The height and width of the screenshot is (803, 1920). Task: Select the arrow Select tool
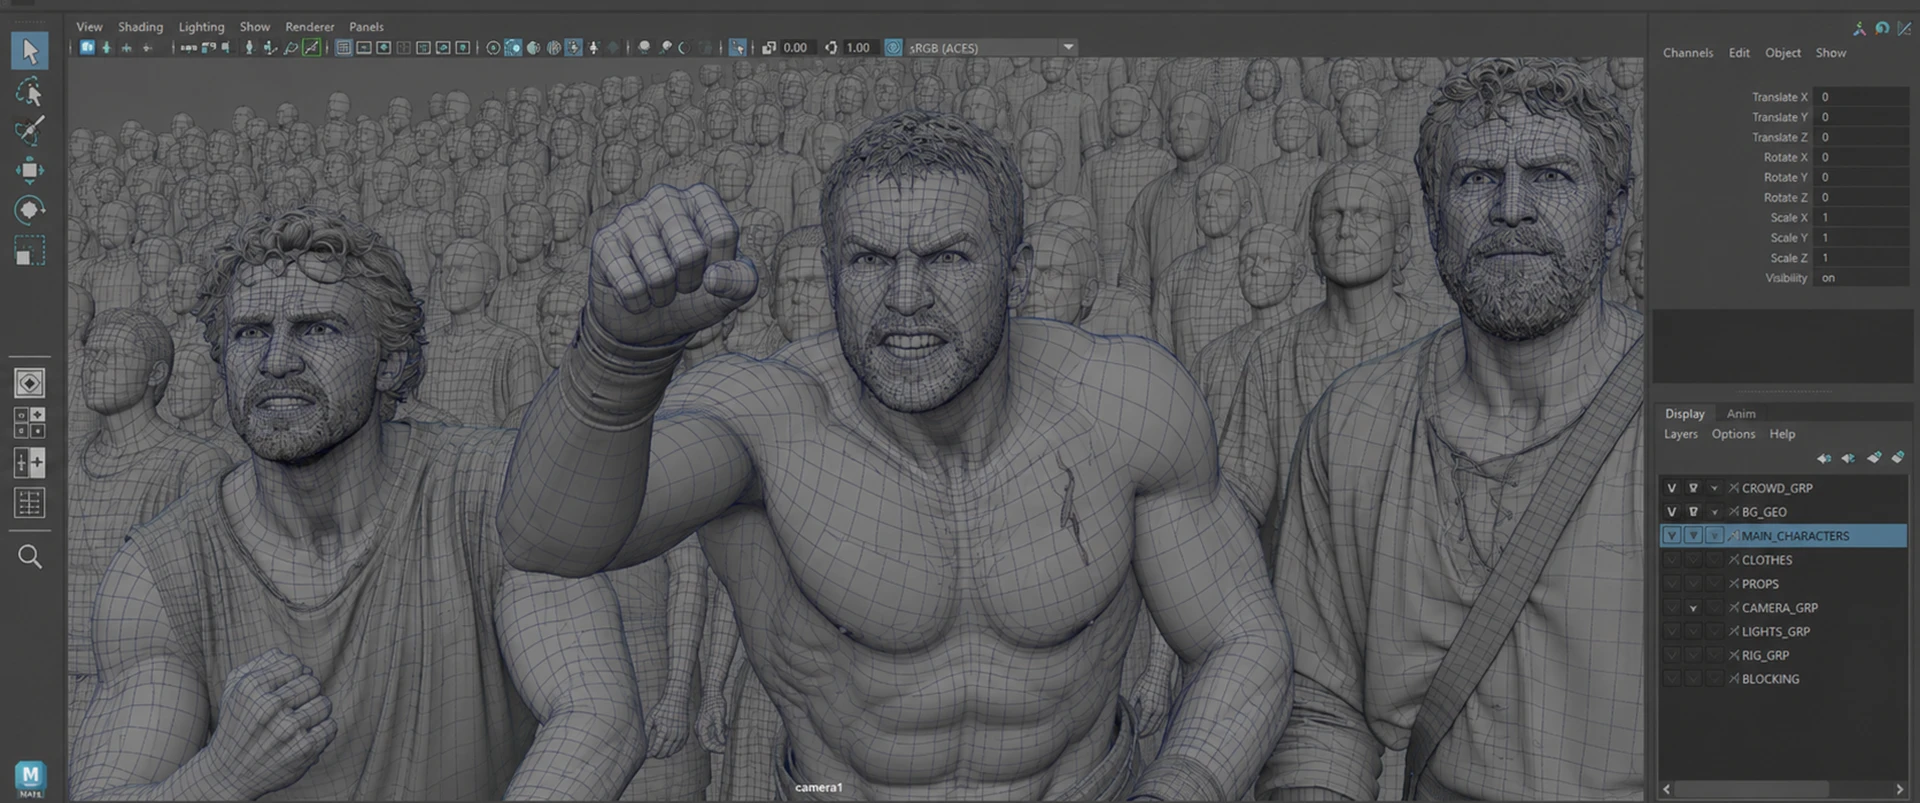click(x=29, y=50)
